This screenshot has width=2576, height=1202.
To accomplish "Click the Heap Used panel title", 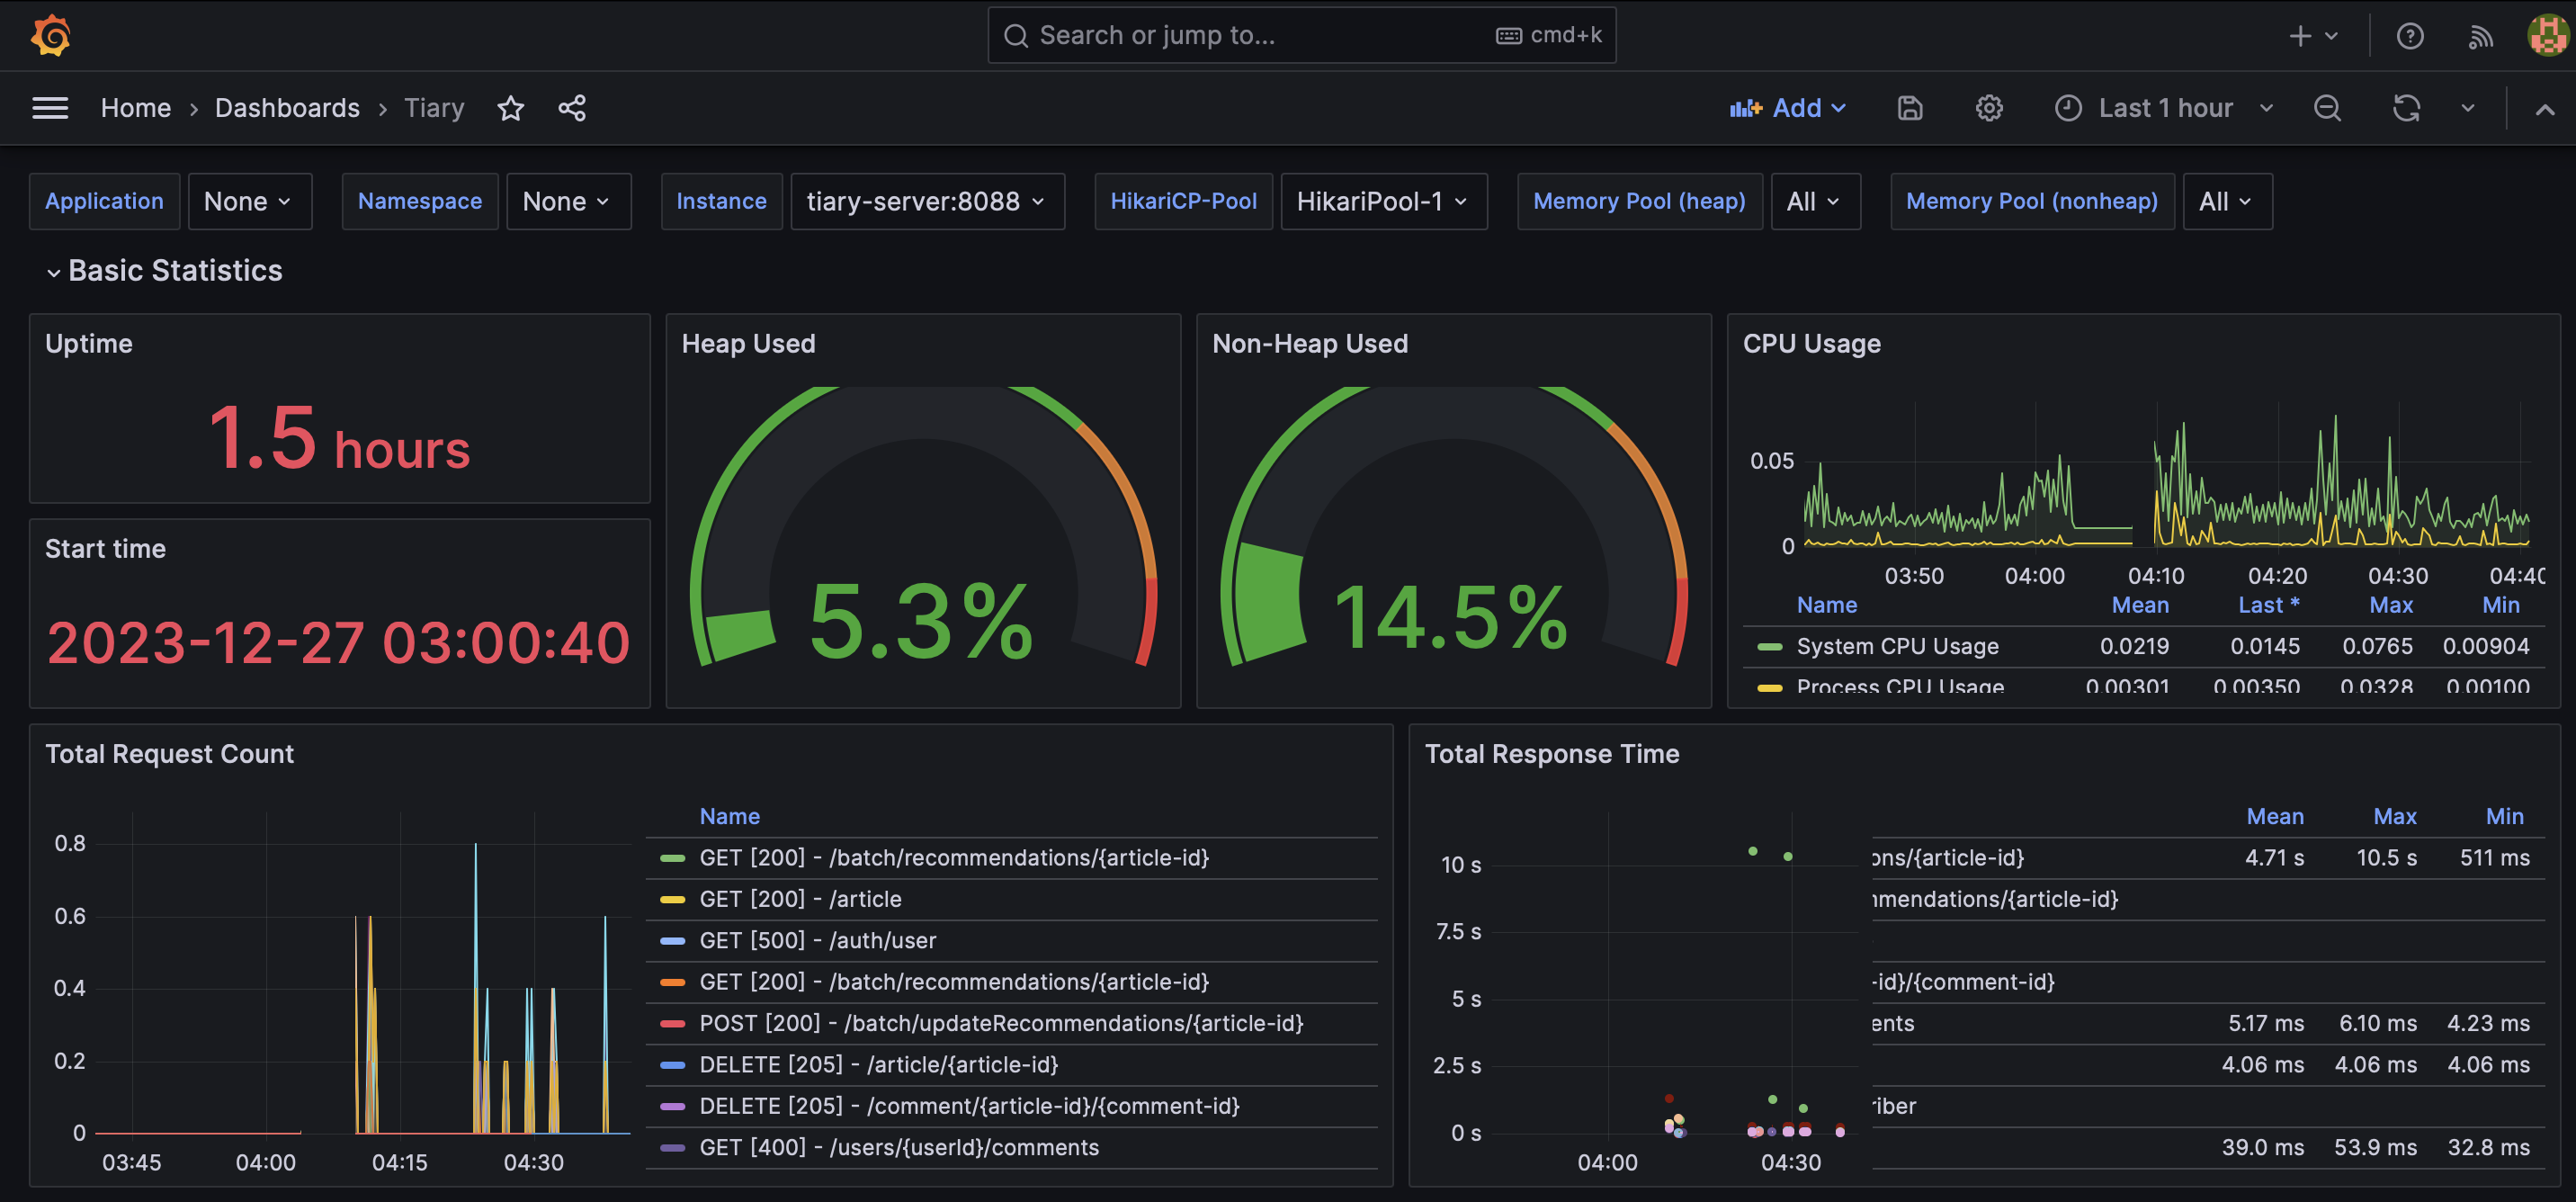I will [748, 344].
